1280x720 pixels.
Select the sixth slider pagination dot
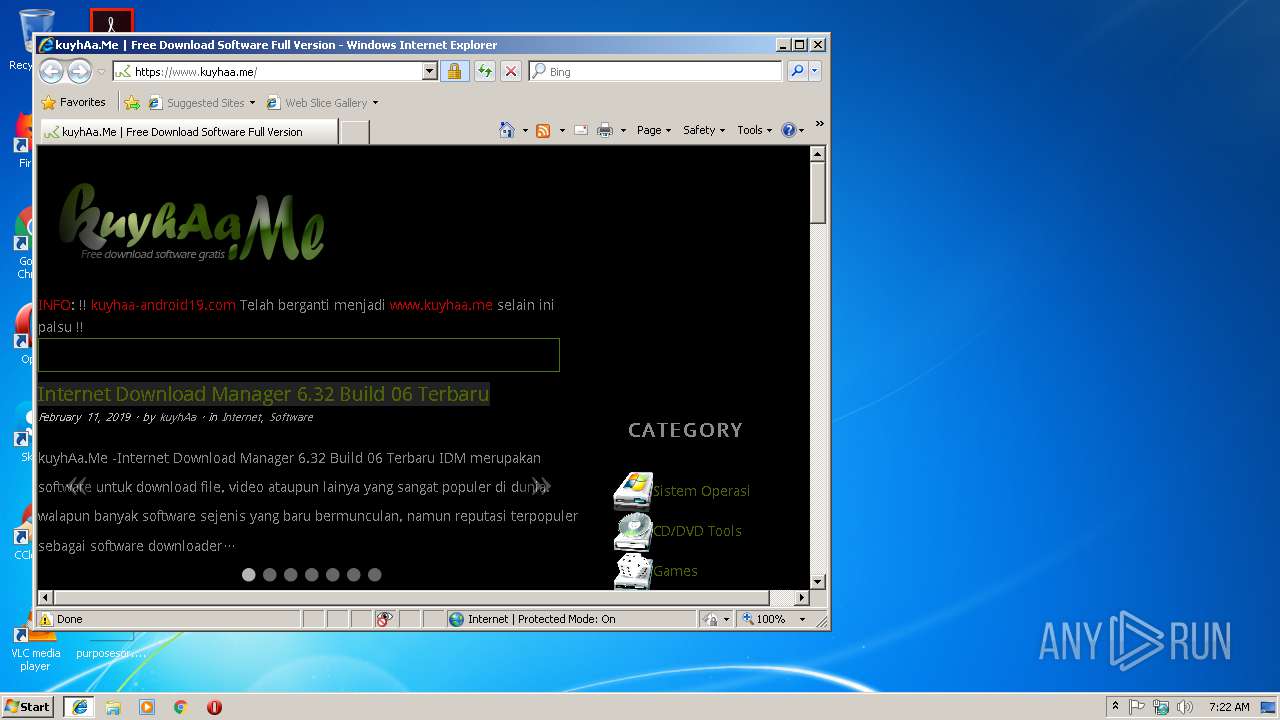tap(354, 575)
